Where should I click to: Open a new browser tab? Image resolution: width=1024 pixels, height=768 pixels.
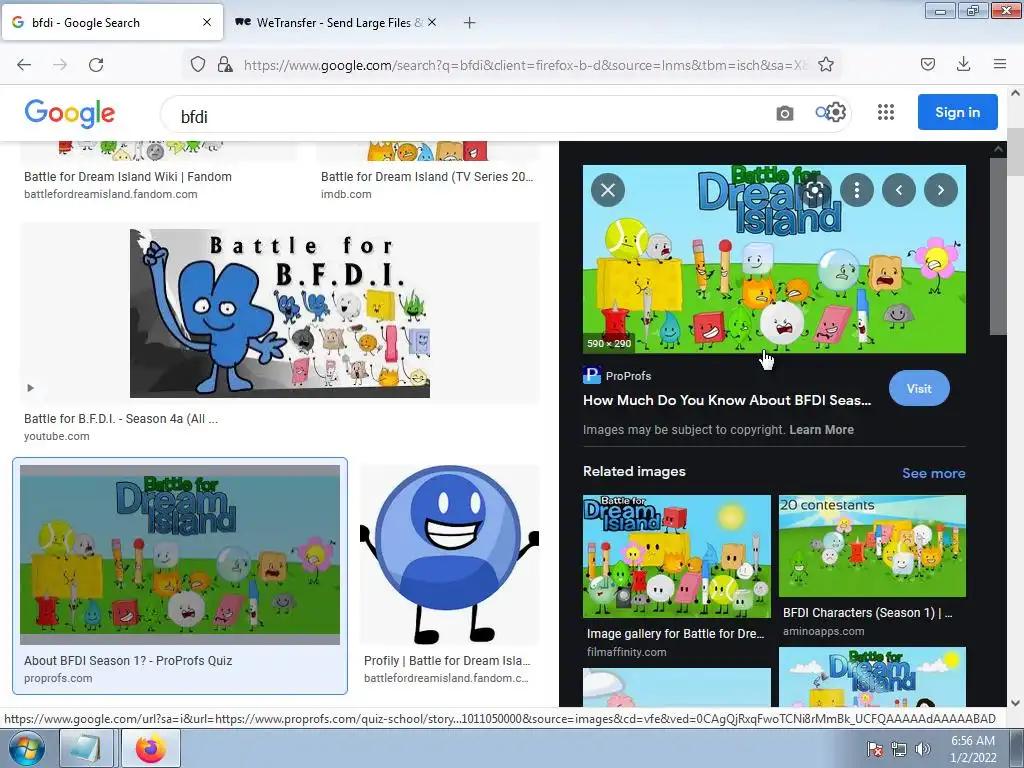point(469,23)
